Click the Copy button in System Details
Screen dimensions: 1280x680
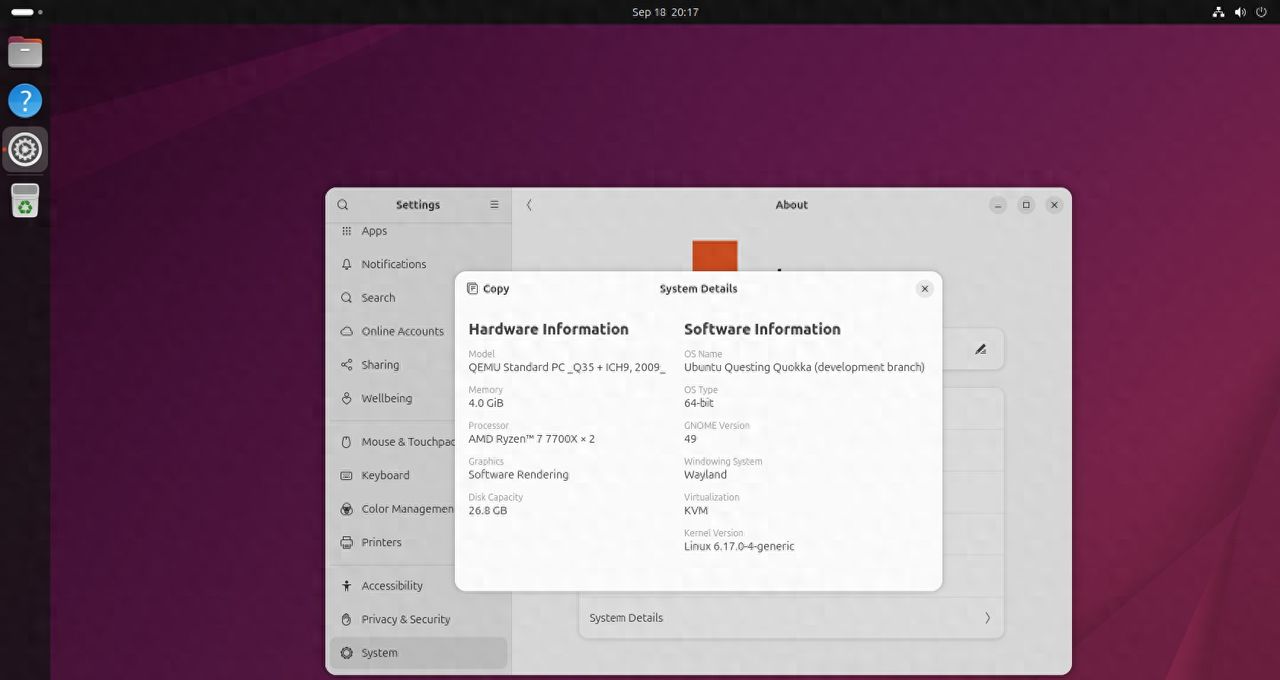(x=488, y=289)
